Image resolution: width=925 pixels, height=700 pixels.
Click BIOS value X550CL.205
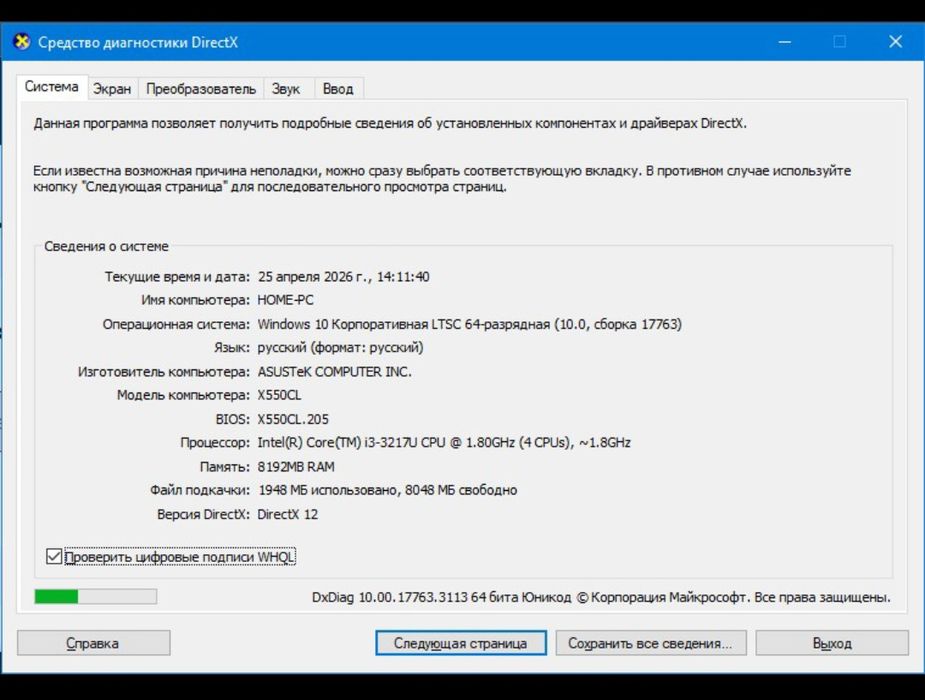pyautogui.click(x=293, y=419)
